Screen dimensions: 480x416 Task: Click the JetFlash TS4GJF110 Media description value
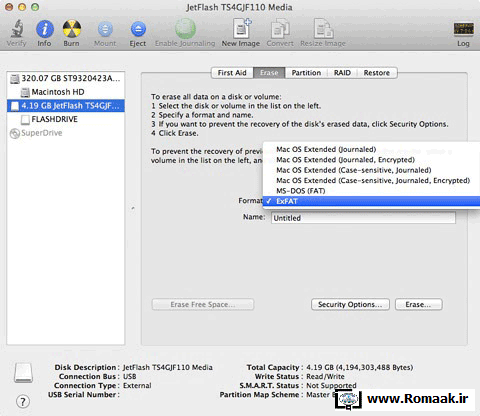(168, 367)
